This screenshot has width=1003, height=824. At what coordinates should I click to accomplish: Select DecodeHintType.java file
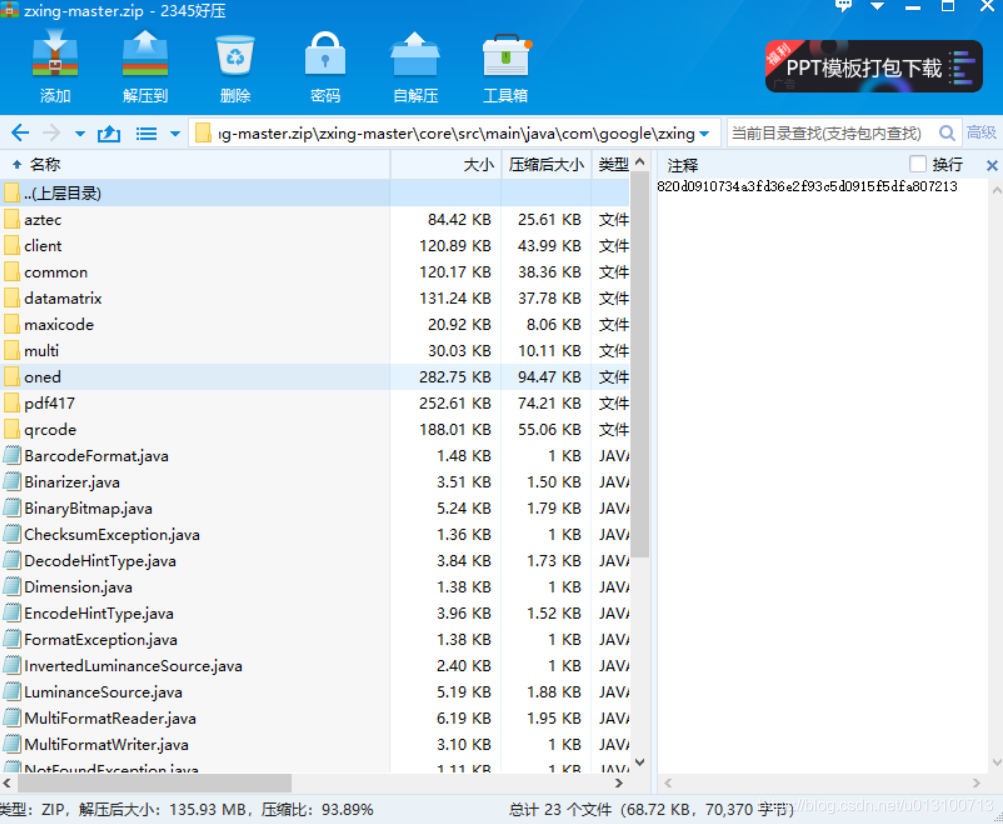(x=315, y=560)
